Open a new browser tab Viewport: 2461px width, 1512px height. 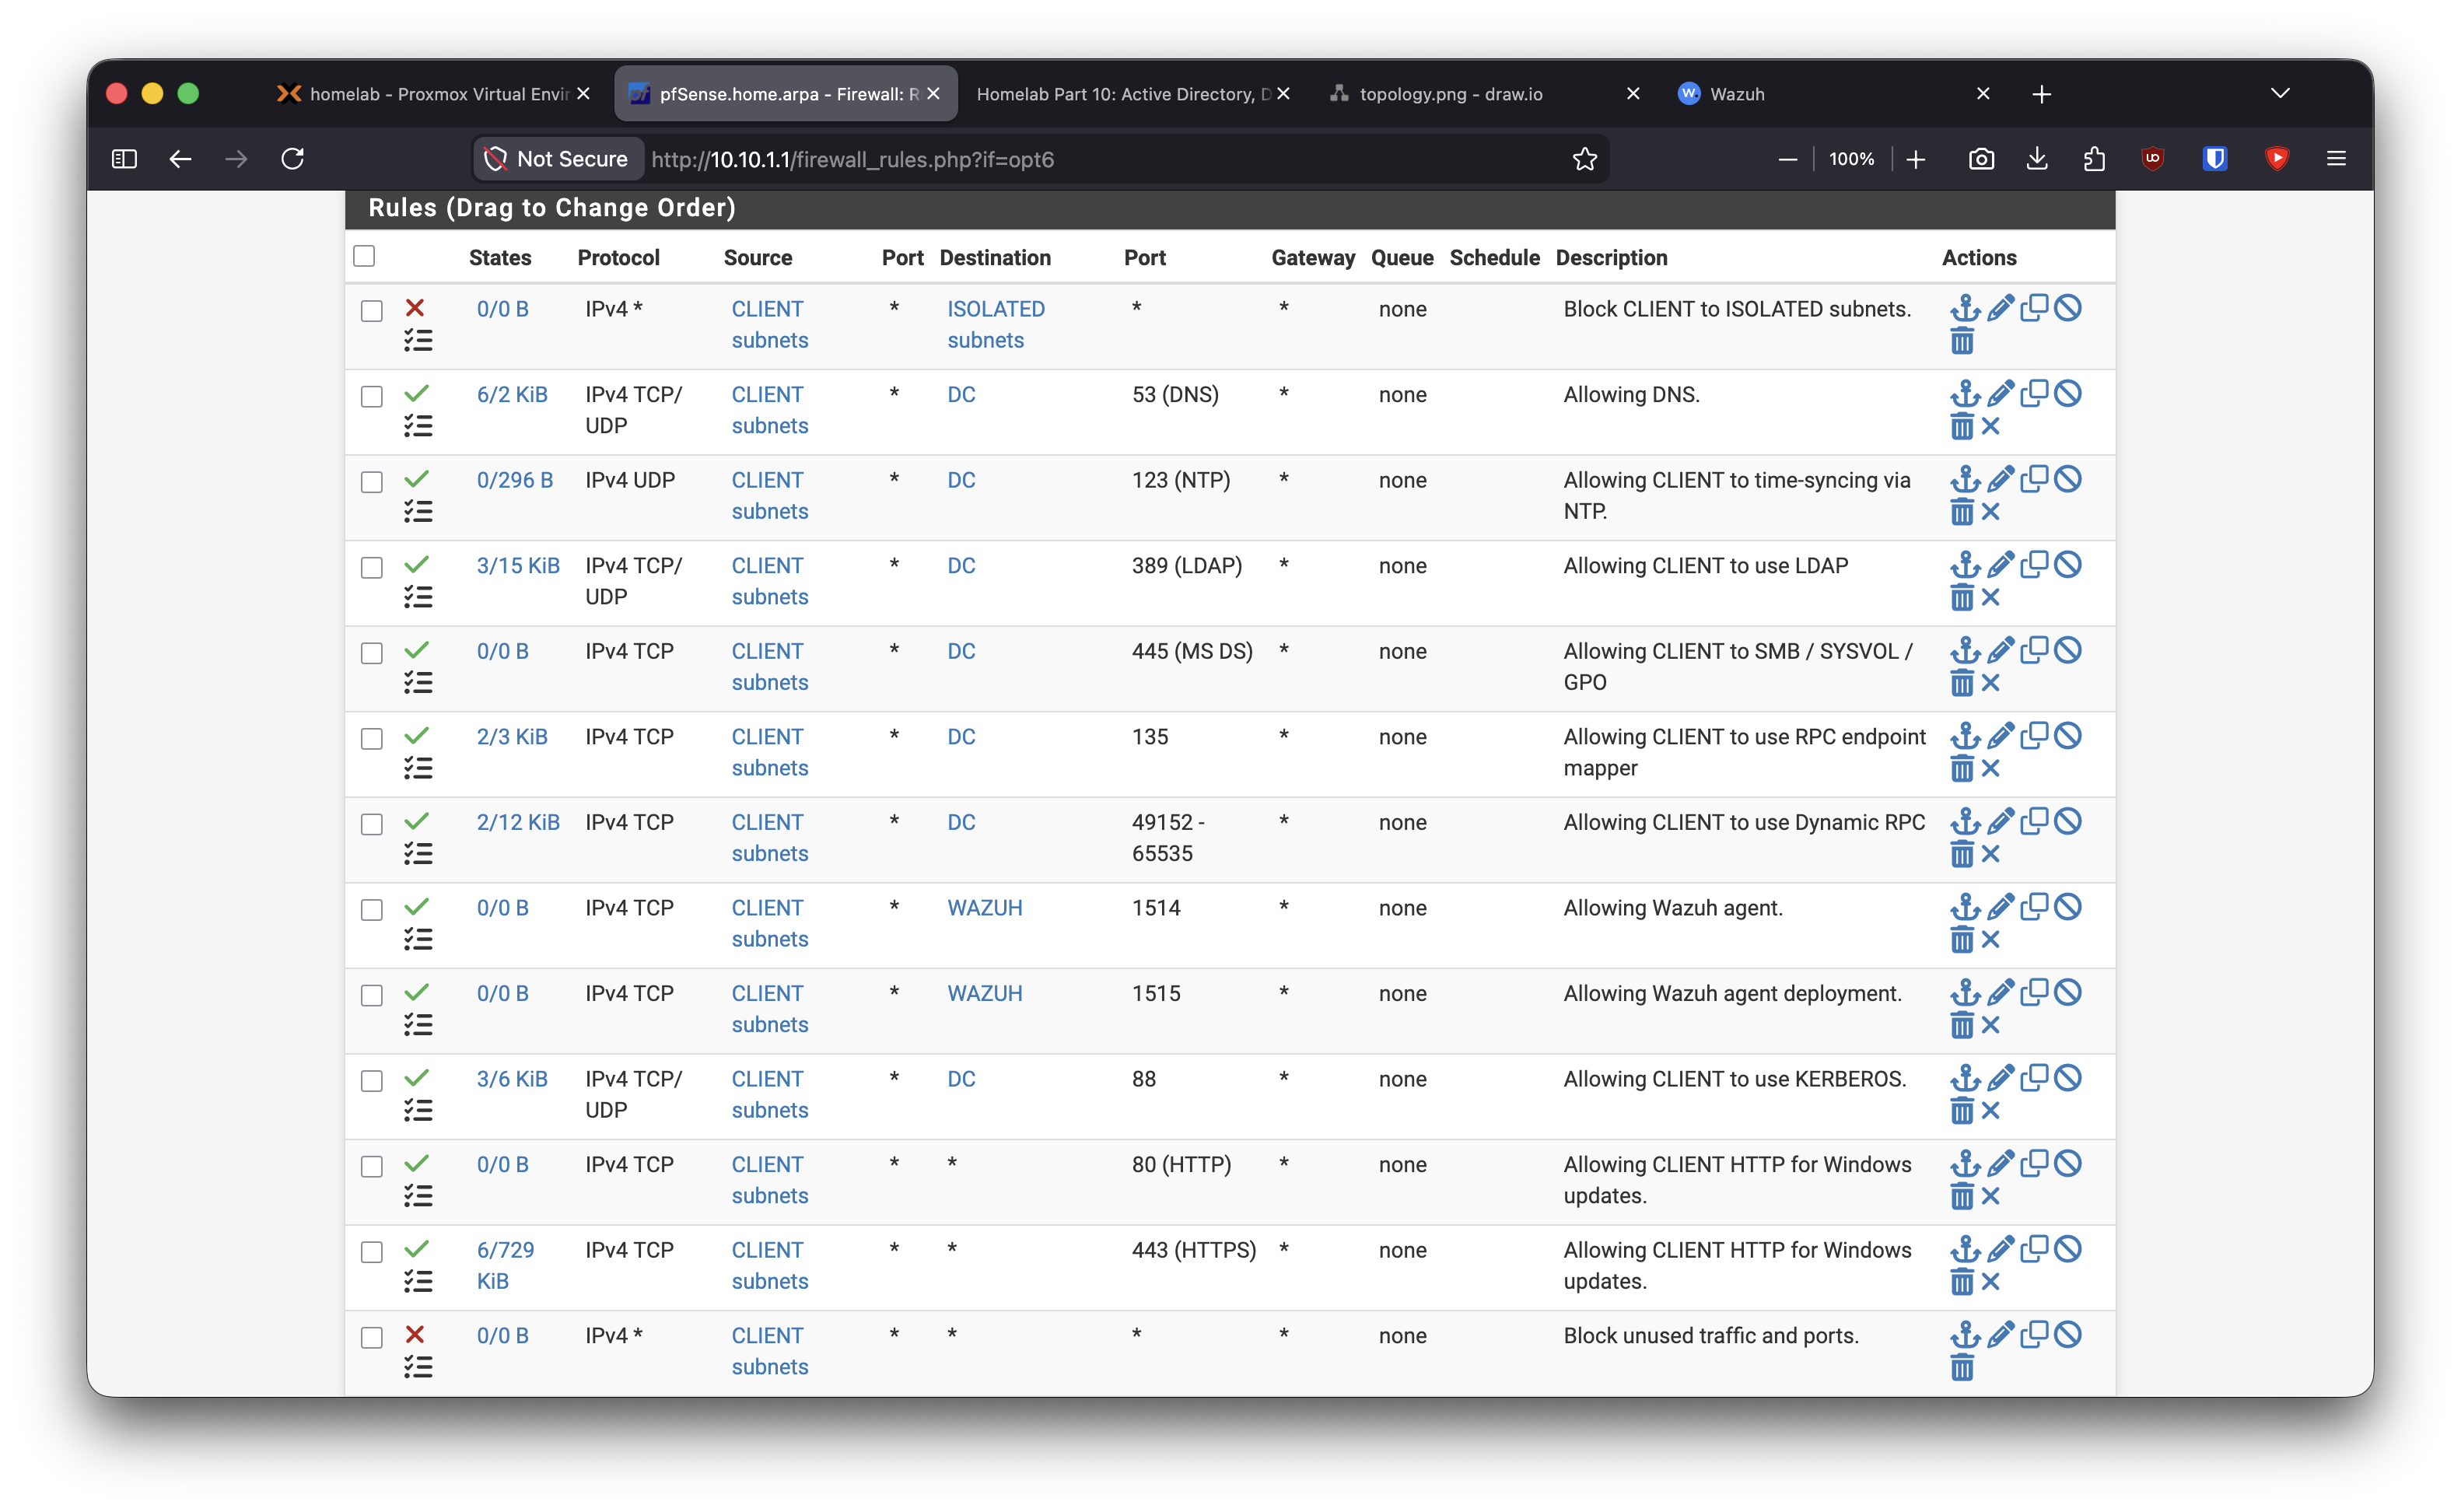tap(2041, 94)
